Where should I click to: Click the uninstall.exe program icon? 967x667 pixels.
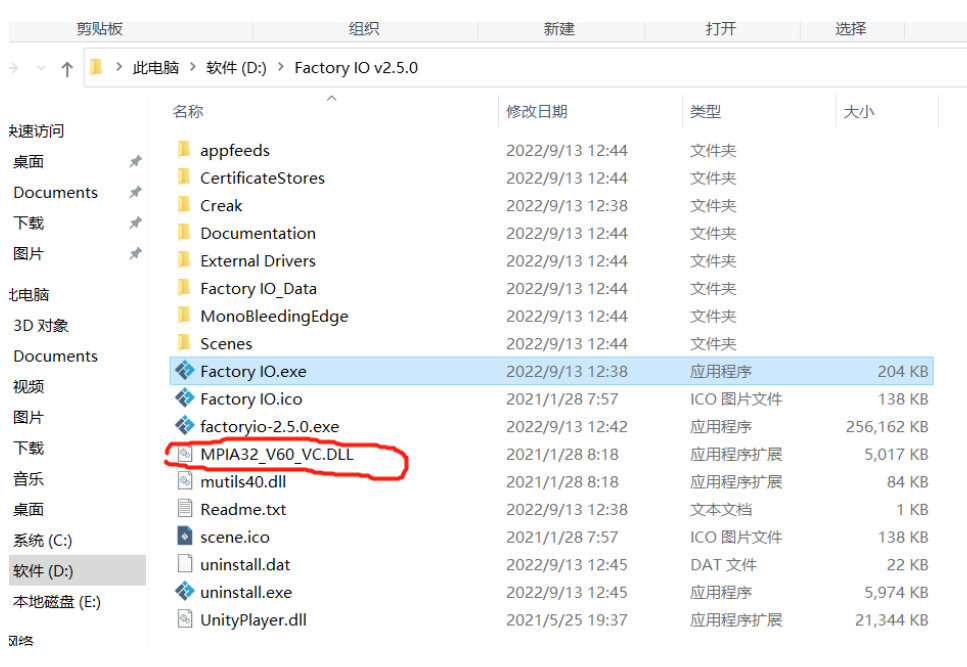tap(184, 592)
